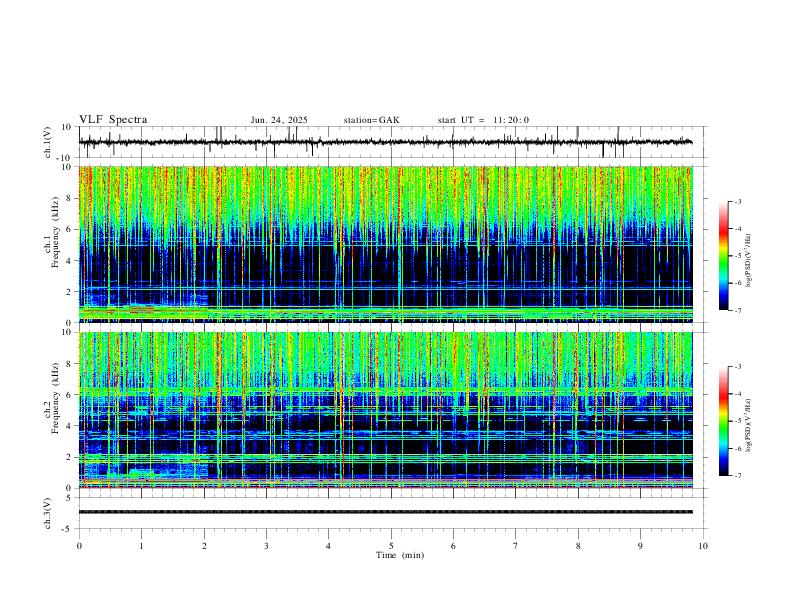Image resolution: width=792 pixels, height=612 pixels.
Task: Click time axis tick label '2'
Action: [x=204, y=546]
